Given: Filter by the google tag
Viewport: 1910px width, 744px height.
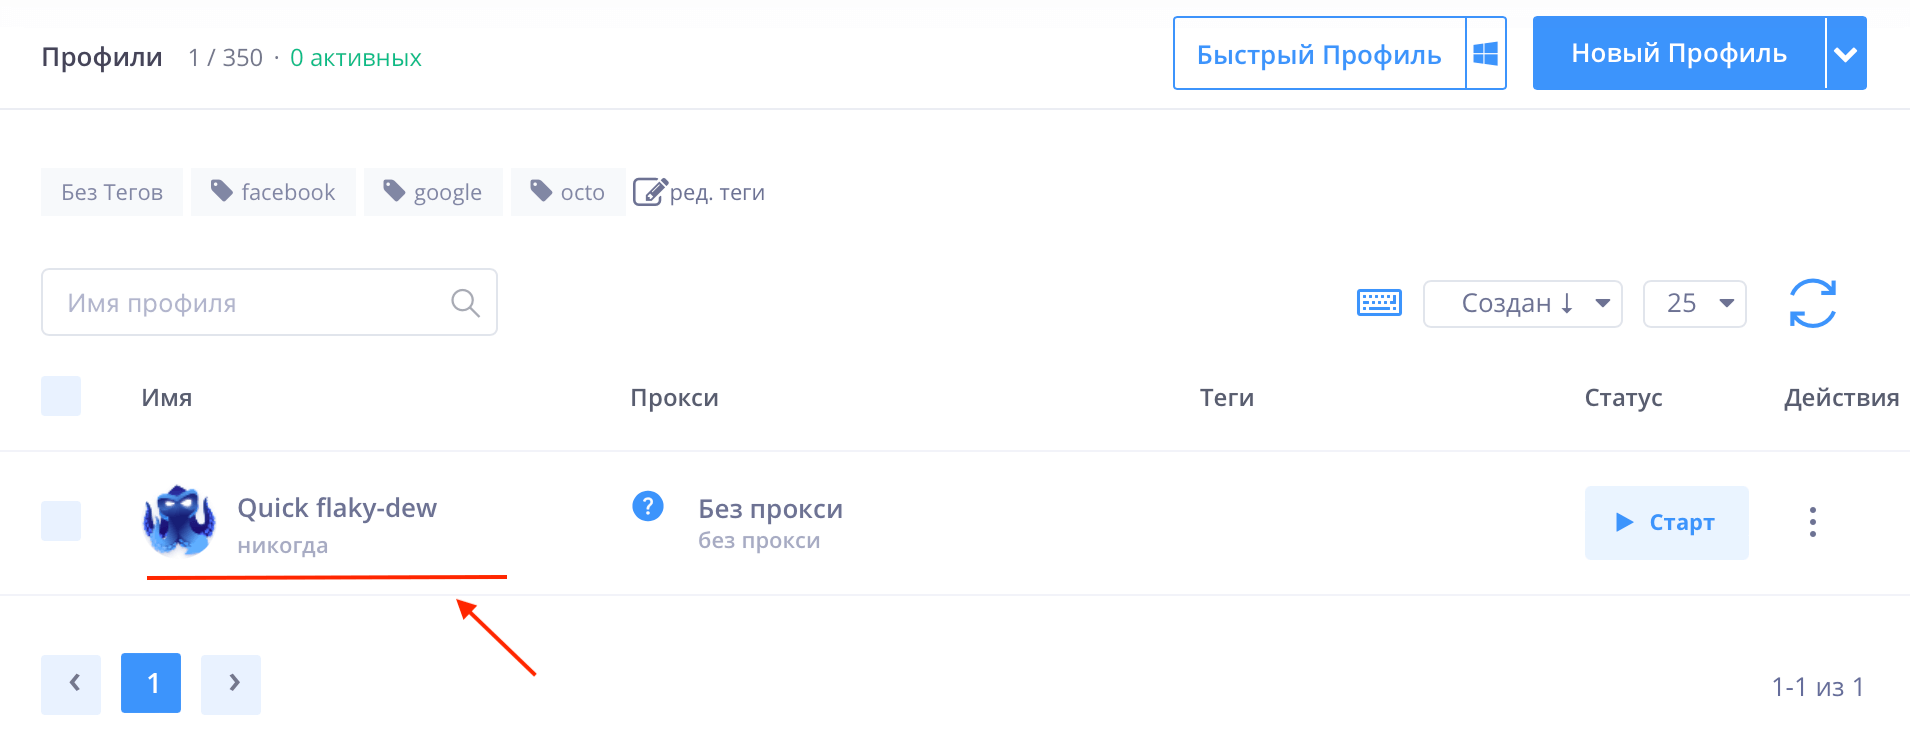Looking at the screenshot, I should click(x=433, y=192).
